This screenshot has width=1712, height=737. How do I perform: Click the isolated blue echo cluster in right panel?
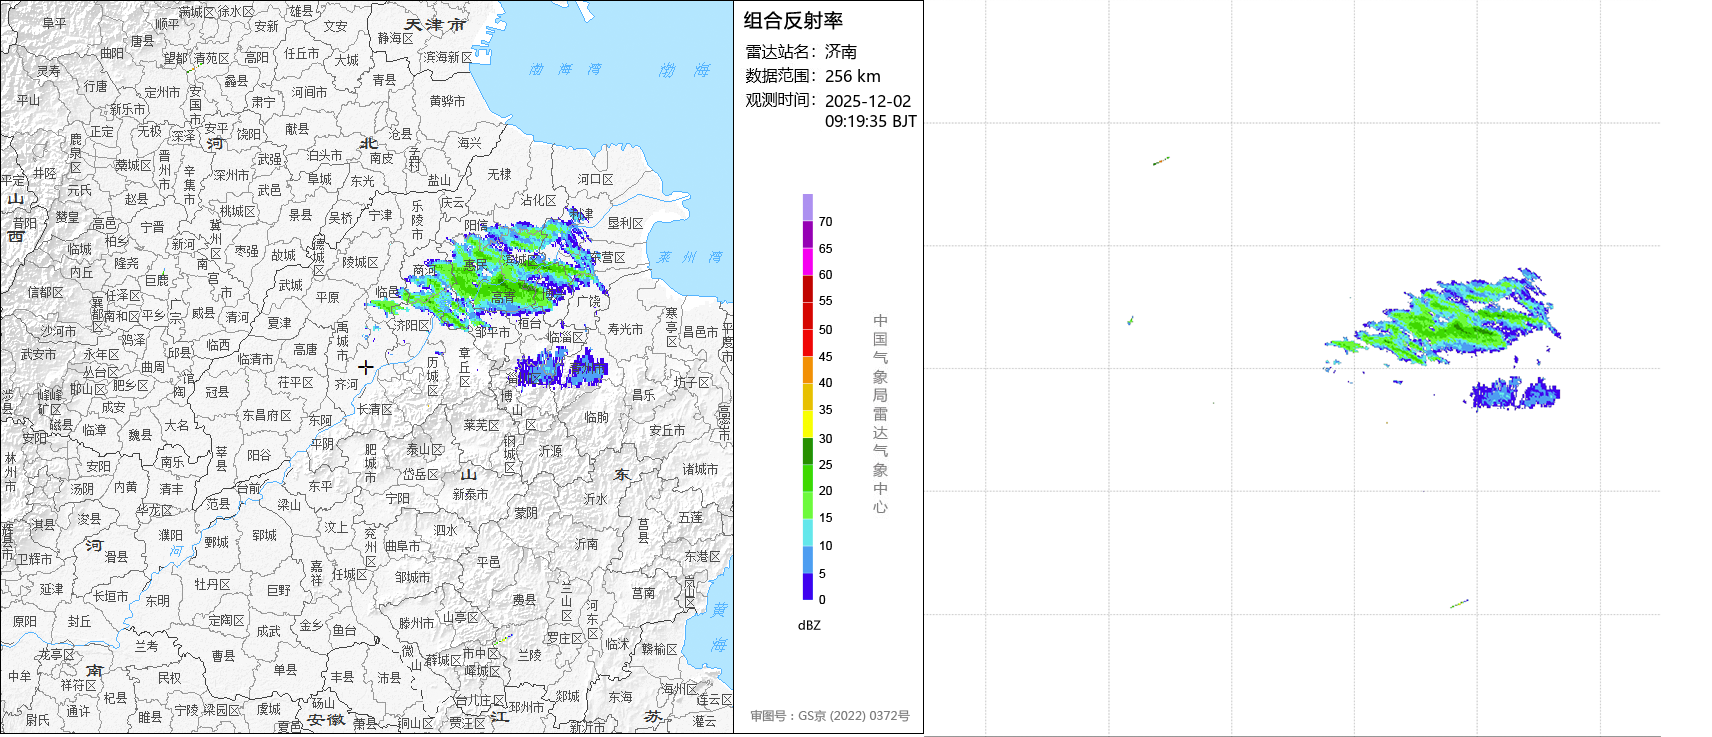(x=1515, y=393)
